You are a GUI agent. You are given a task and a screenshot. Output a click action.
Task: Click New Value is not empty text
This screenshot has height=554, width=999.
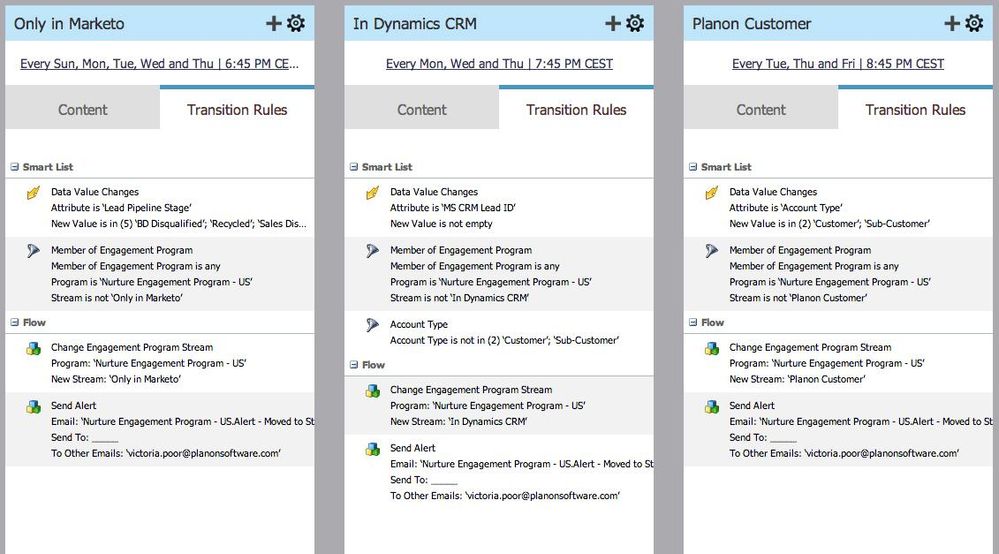click(441, 224)
